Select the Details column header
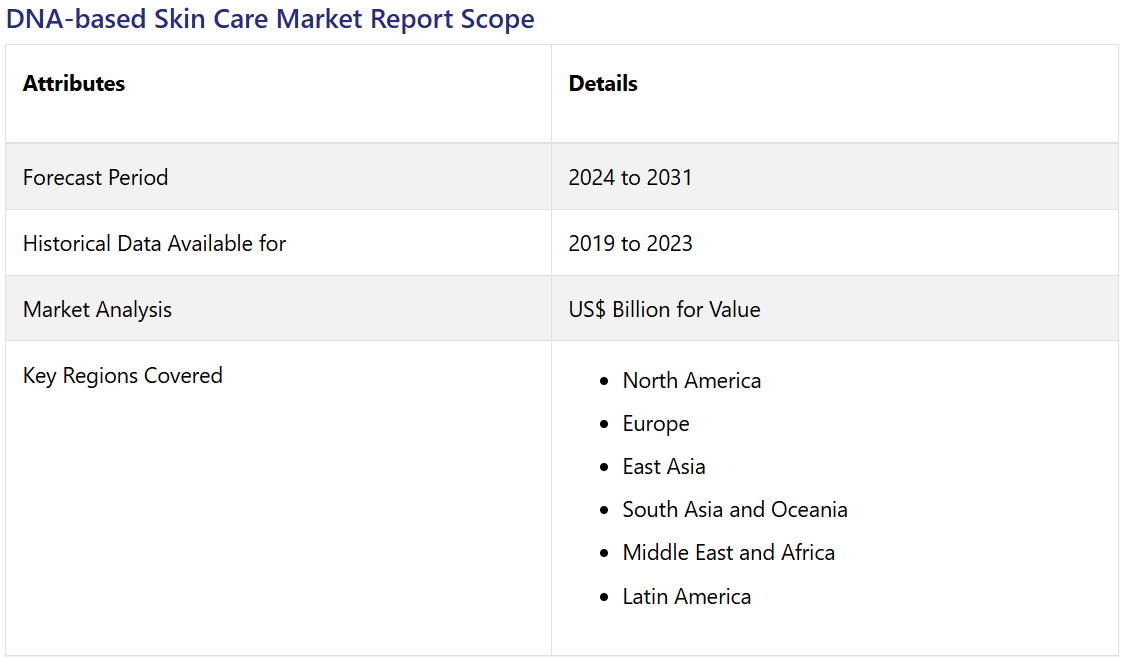This screenshot has width=1123, height=657. pos(603,84)
